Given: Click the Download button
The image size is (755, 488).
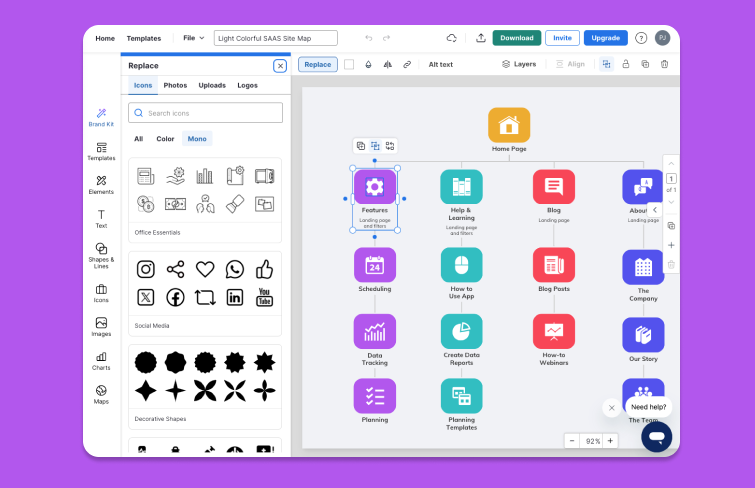Looking at the screenshot, I should [x=516, y=38].
